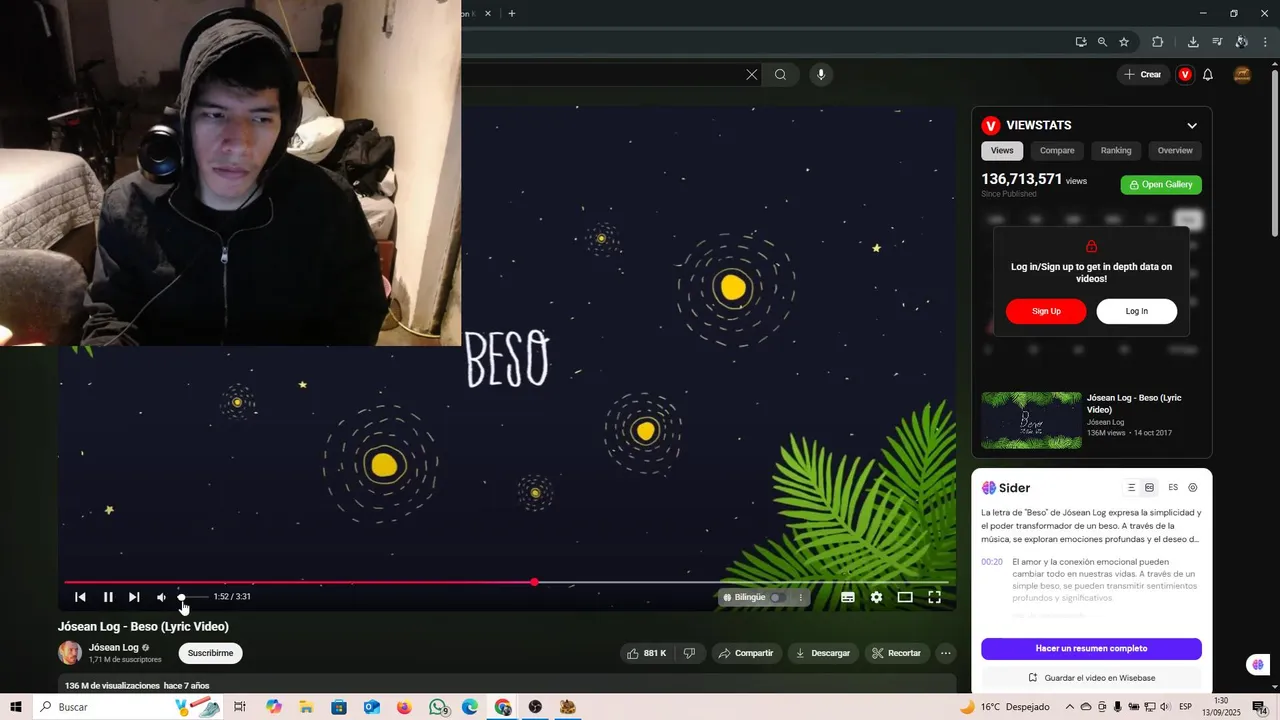Collapse the VIEWSTATS panel chevron
1280x720 pixels.
point(1192,125)
